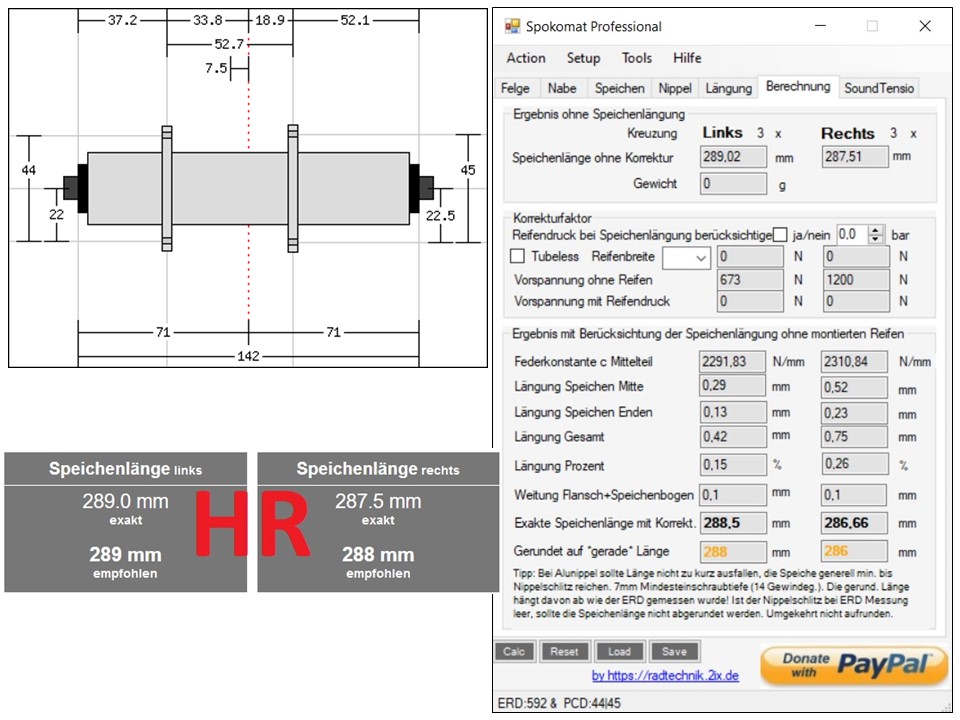
Task: Click the 7.5 offset label in hub diagram
Action: (x=216, y=68)
